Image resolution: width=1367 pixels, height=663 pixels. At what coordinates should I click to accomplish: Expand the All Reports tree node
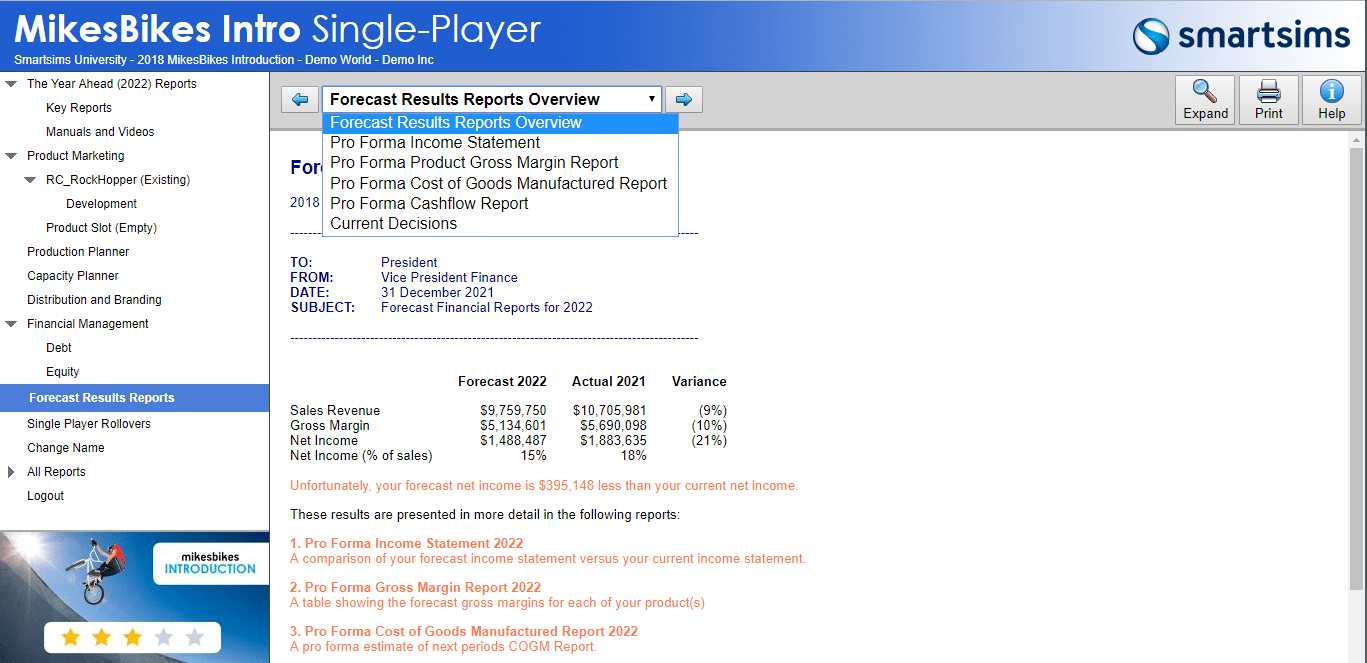coord(11,472)
